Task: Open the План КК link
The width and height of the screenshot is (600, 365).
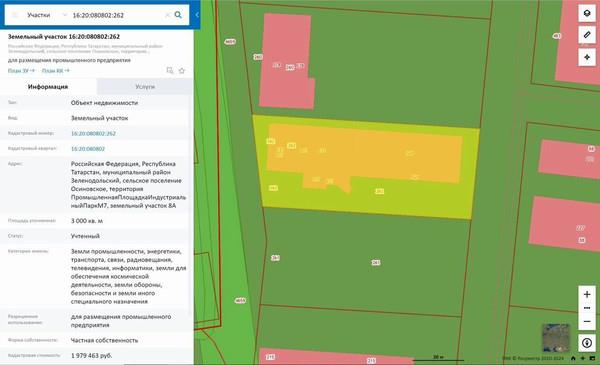Action: 55,71
